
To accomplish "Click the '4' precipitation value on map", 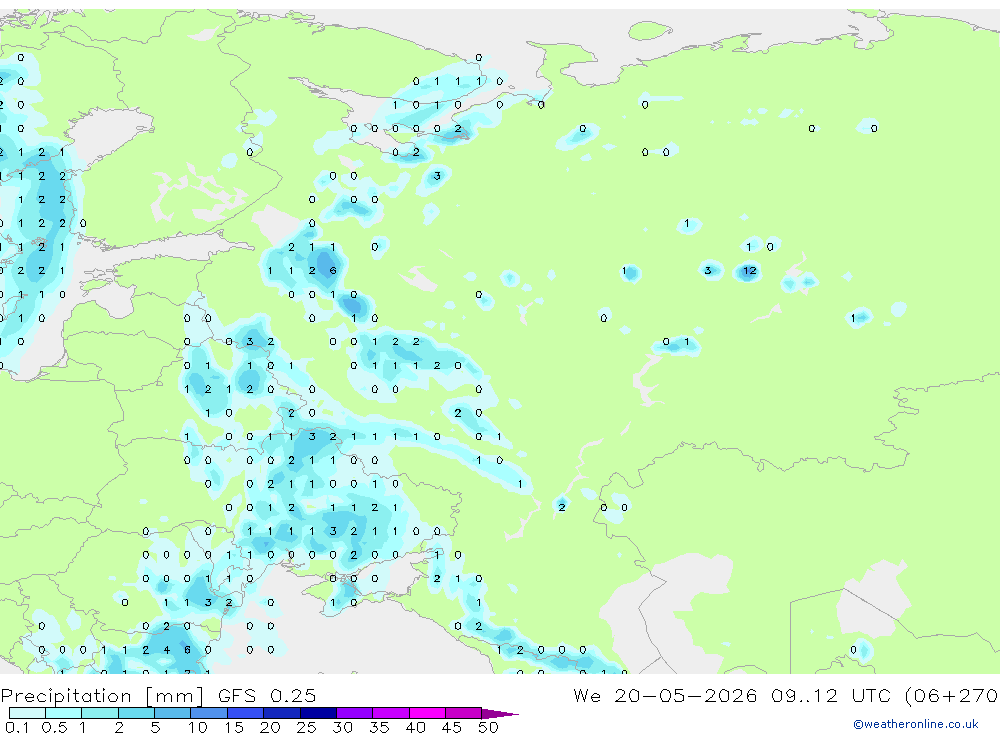I will 166,649.
